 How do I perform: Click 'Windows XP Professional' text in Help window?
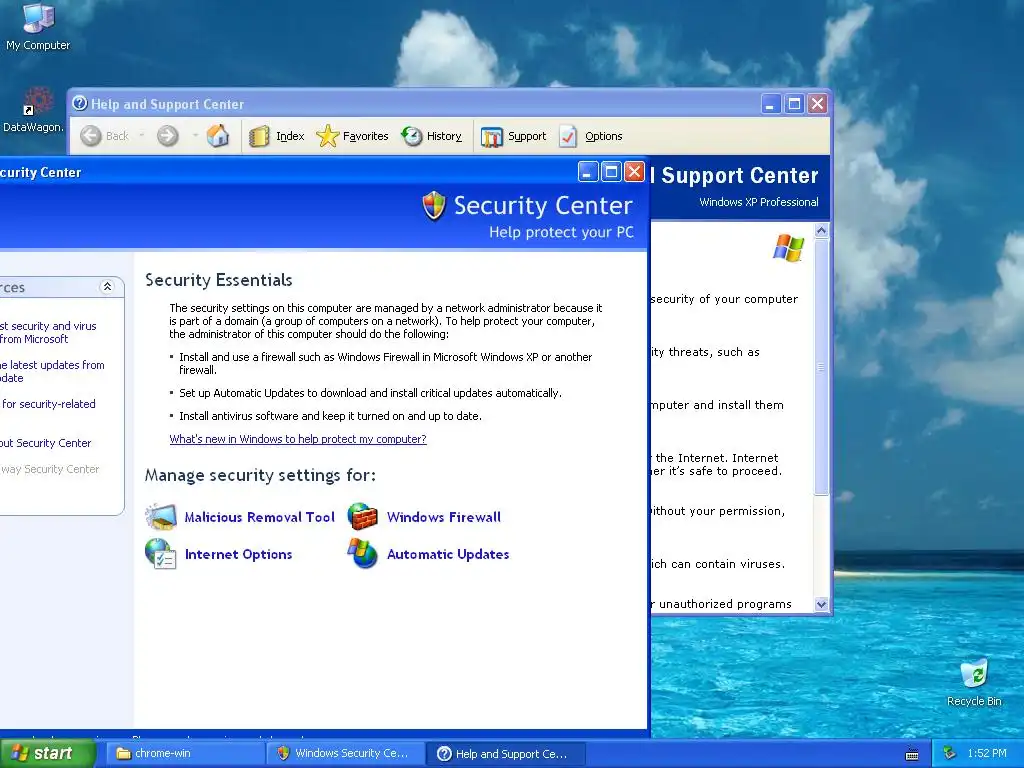[759, 202]
